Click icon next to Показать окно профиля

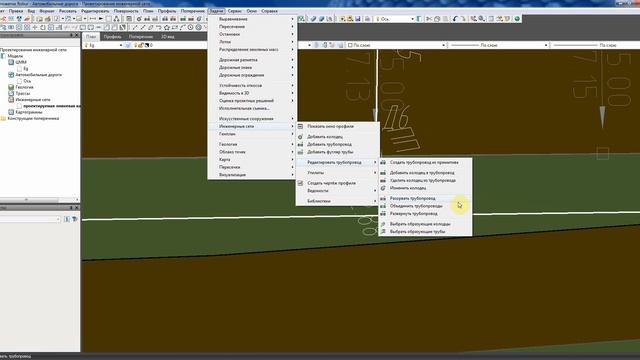(300, 127)
